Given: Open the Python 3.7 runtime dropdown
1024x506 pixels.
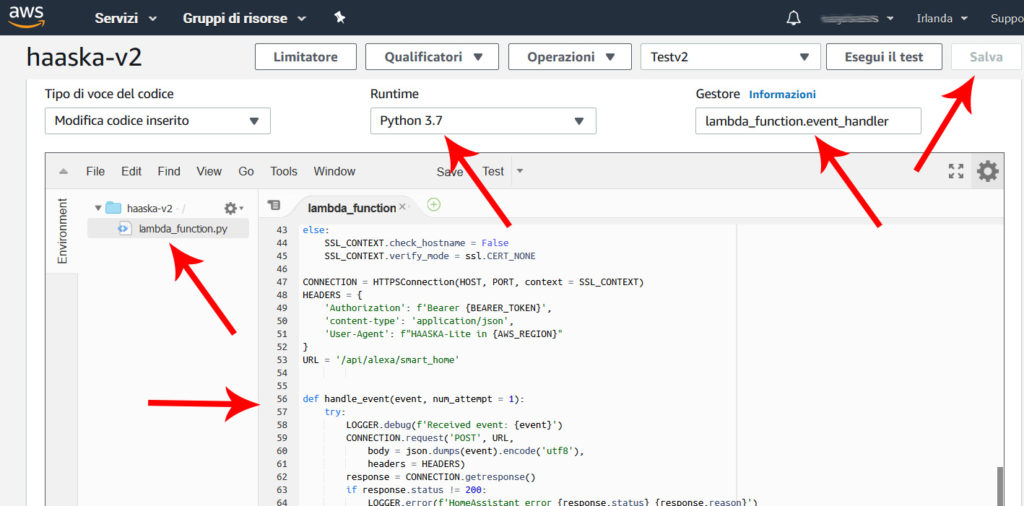Looking at the screenshot, I should pos(483,121).
